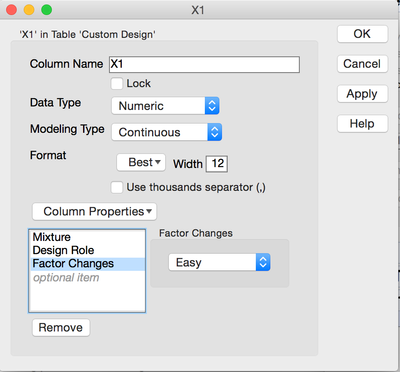Expand the Column Properties menu
Viewport: 400px width, 372px height.
pyautogui.click(x=94, y=212)
